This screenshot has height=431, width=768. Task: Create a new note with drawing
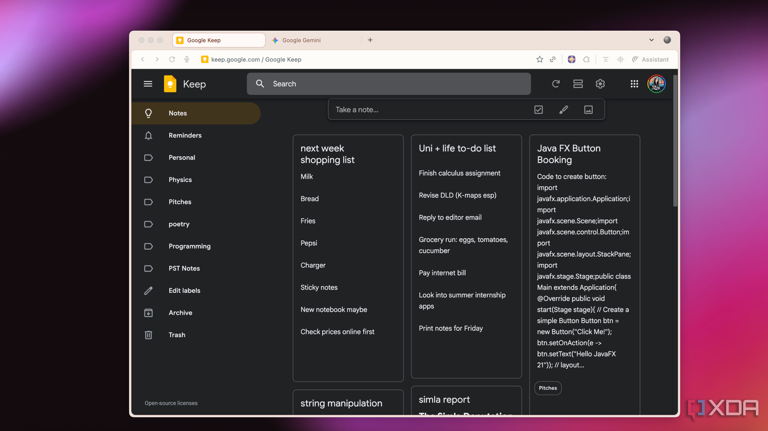point(563,110)
